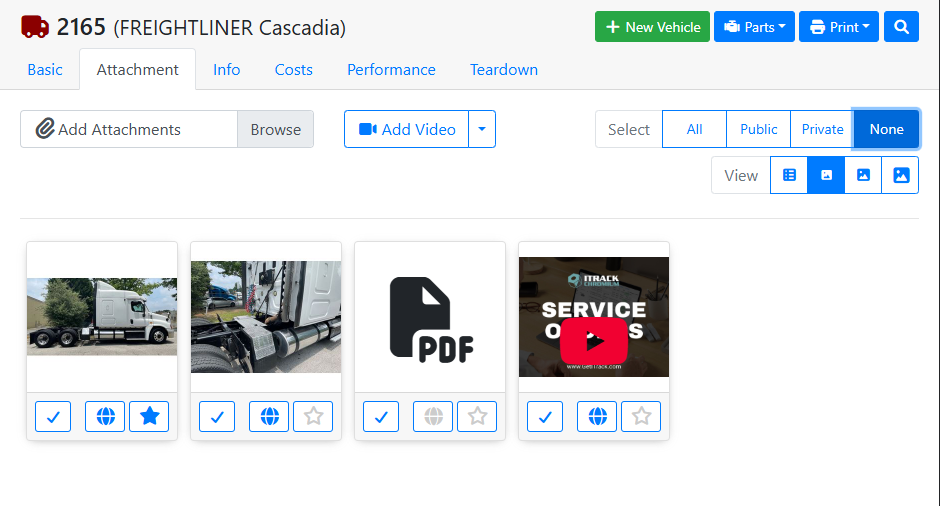Click the Add Attachments file field
Image resolution: width=940 pixels, height=506 pixels.
129,129
